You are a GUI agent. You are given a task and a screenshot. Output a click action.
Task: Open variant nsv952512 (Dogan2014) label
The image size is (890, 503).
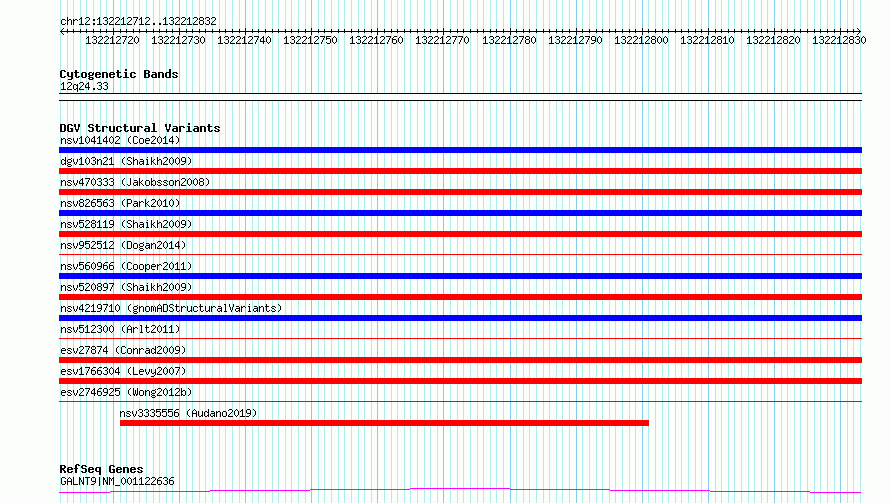tap(123, 245)
